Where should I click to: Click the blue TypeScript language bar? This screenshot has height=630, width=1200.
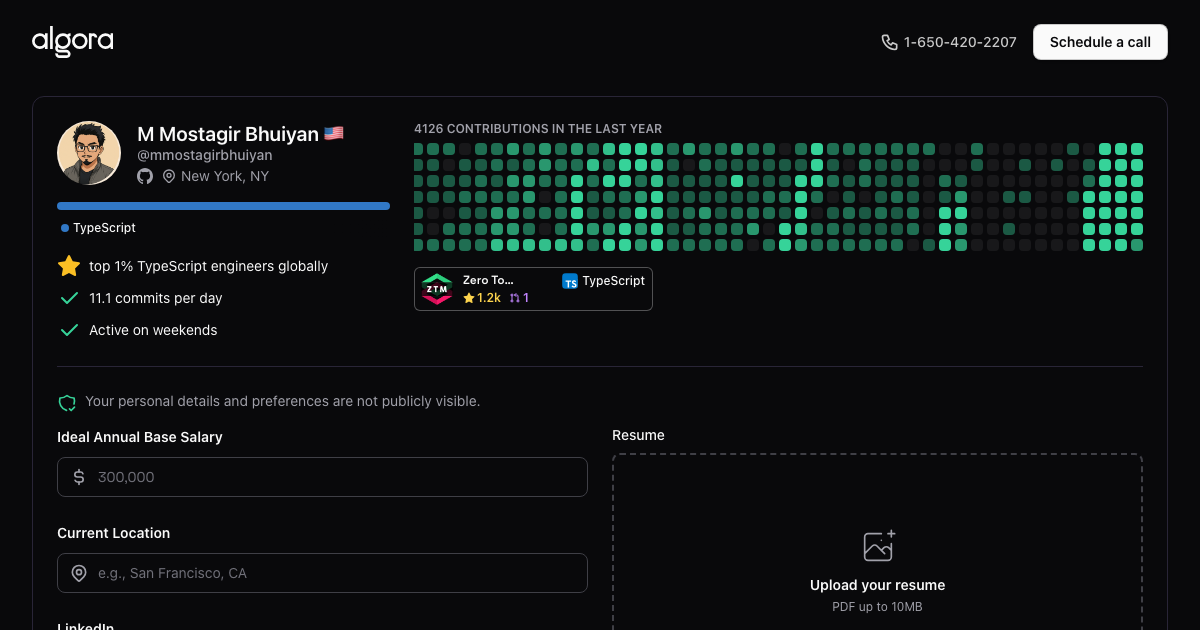click(x=223, y=206)
